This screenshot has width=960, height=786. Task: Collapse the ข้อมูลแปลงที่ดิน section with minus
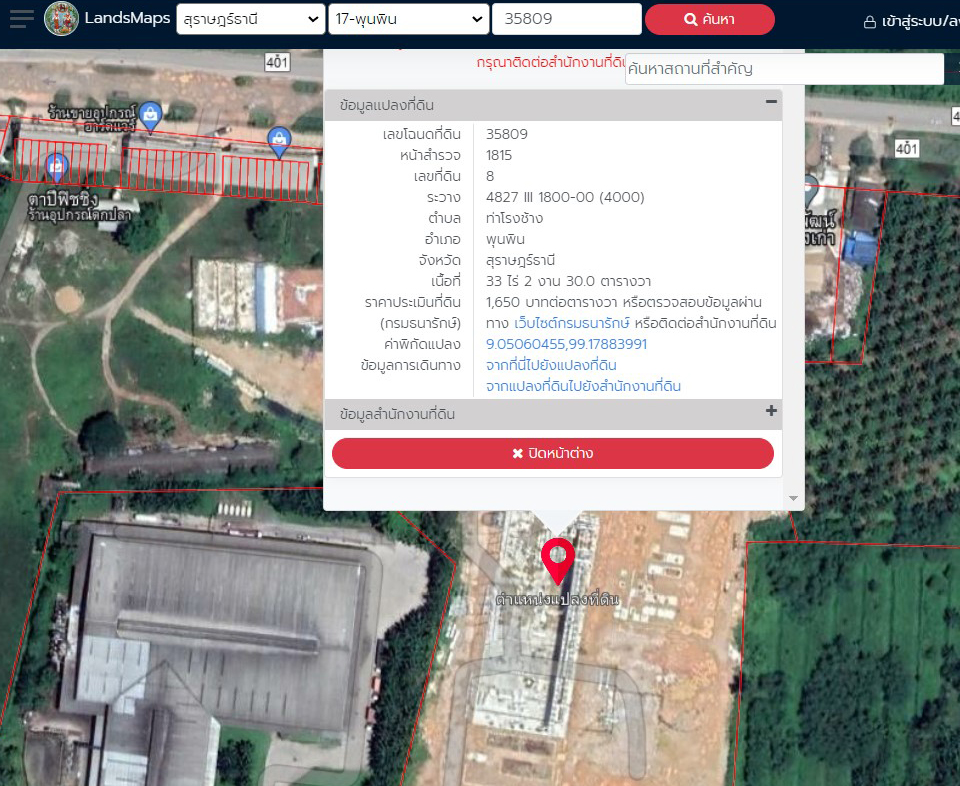(770, 102)
